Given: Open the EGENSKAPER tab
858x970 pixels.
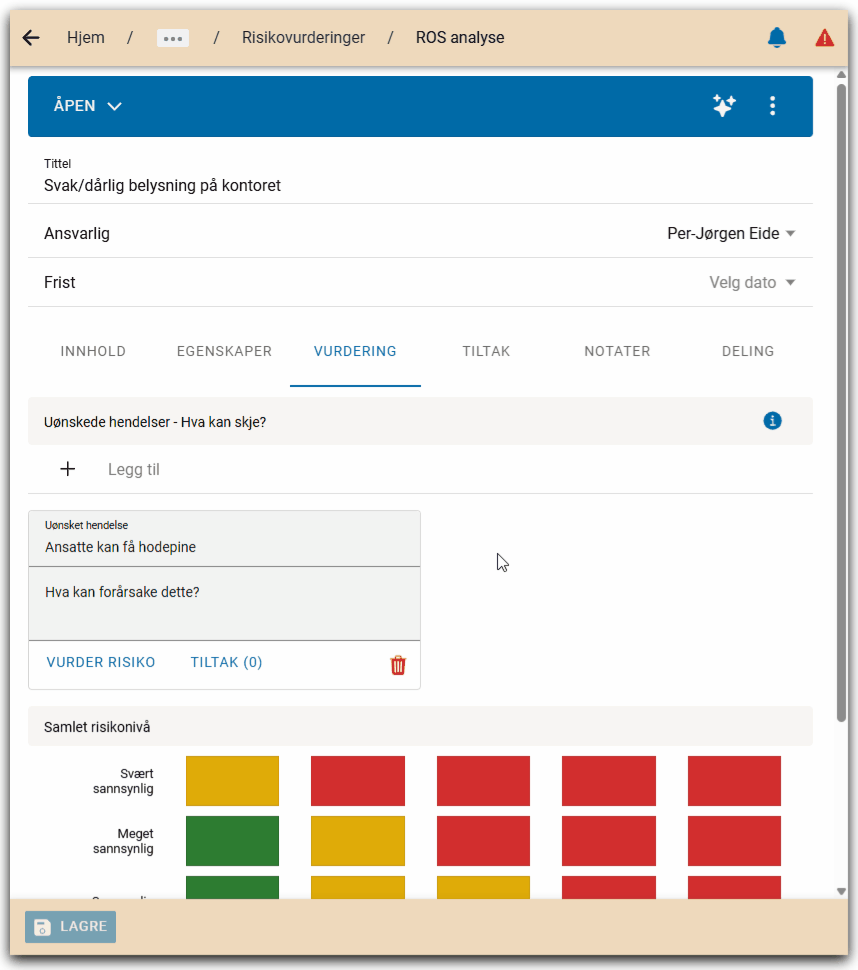Looking at the screenshot, I should 224,351.
